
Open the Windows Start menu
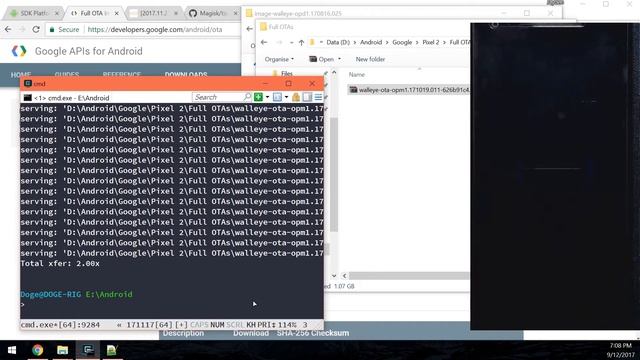click(x=12, y=350)
